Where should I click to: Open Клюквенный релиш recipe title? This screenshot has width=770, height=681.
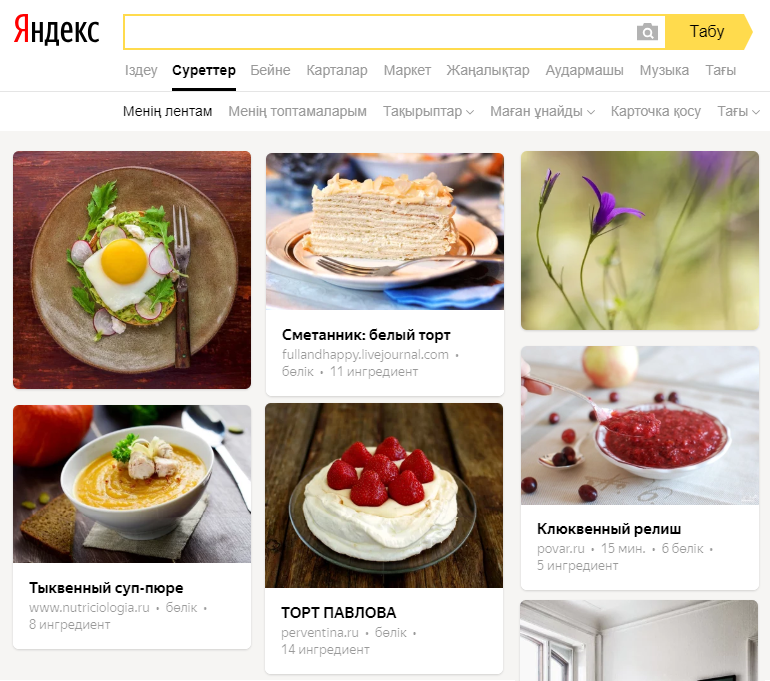[x=609, y=529]
